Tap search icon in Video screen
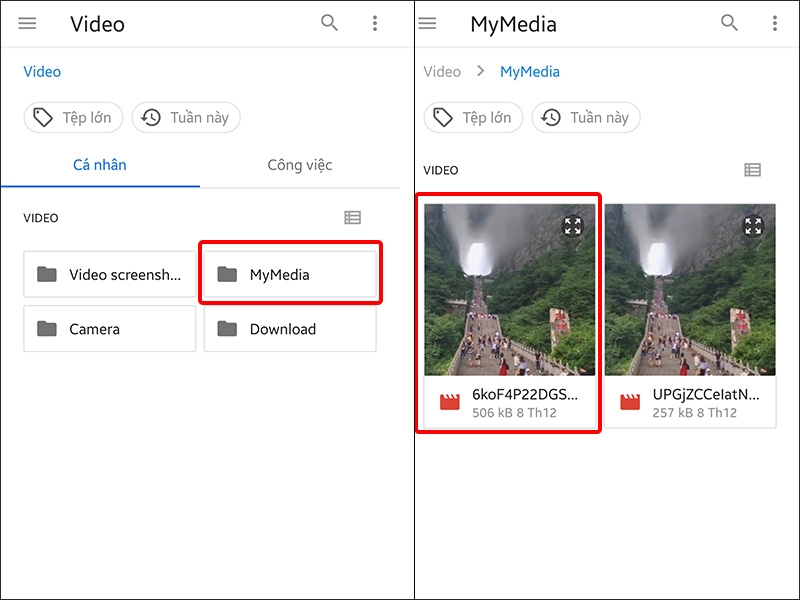800x600 pixels. tap(329, 23)
